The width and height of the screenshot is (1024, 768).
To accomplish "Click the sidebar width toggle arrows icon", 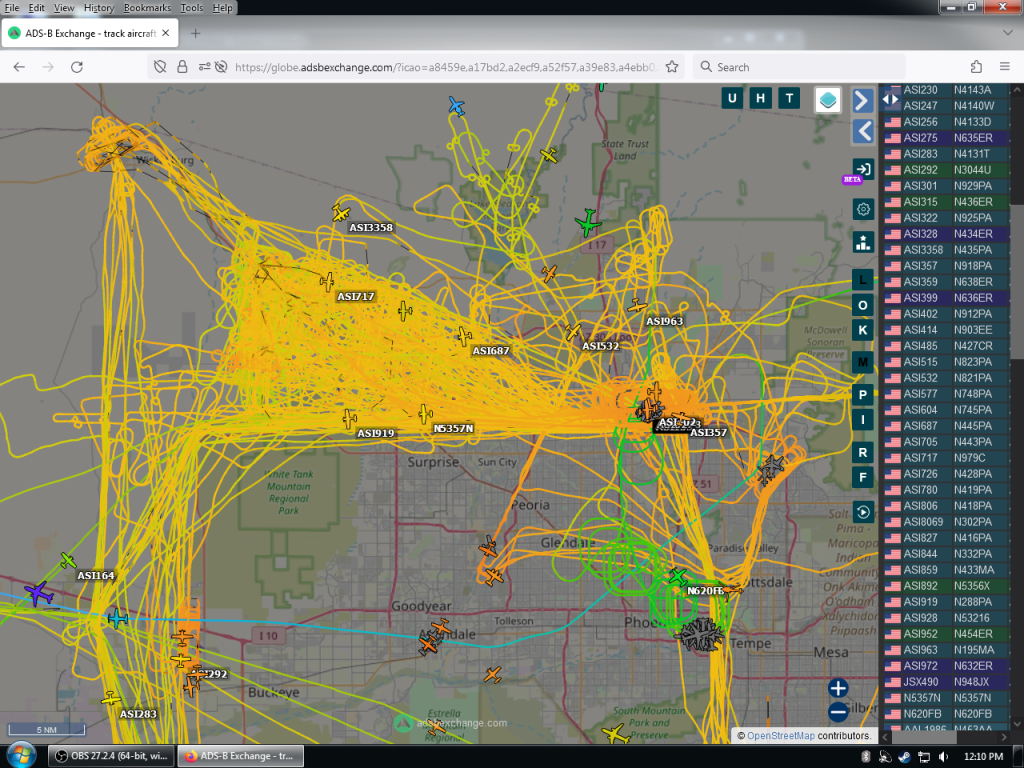I will pos(890,99).
